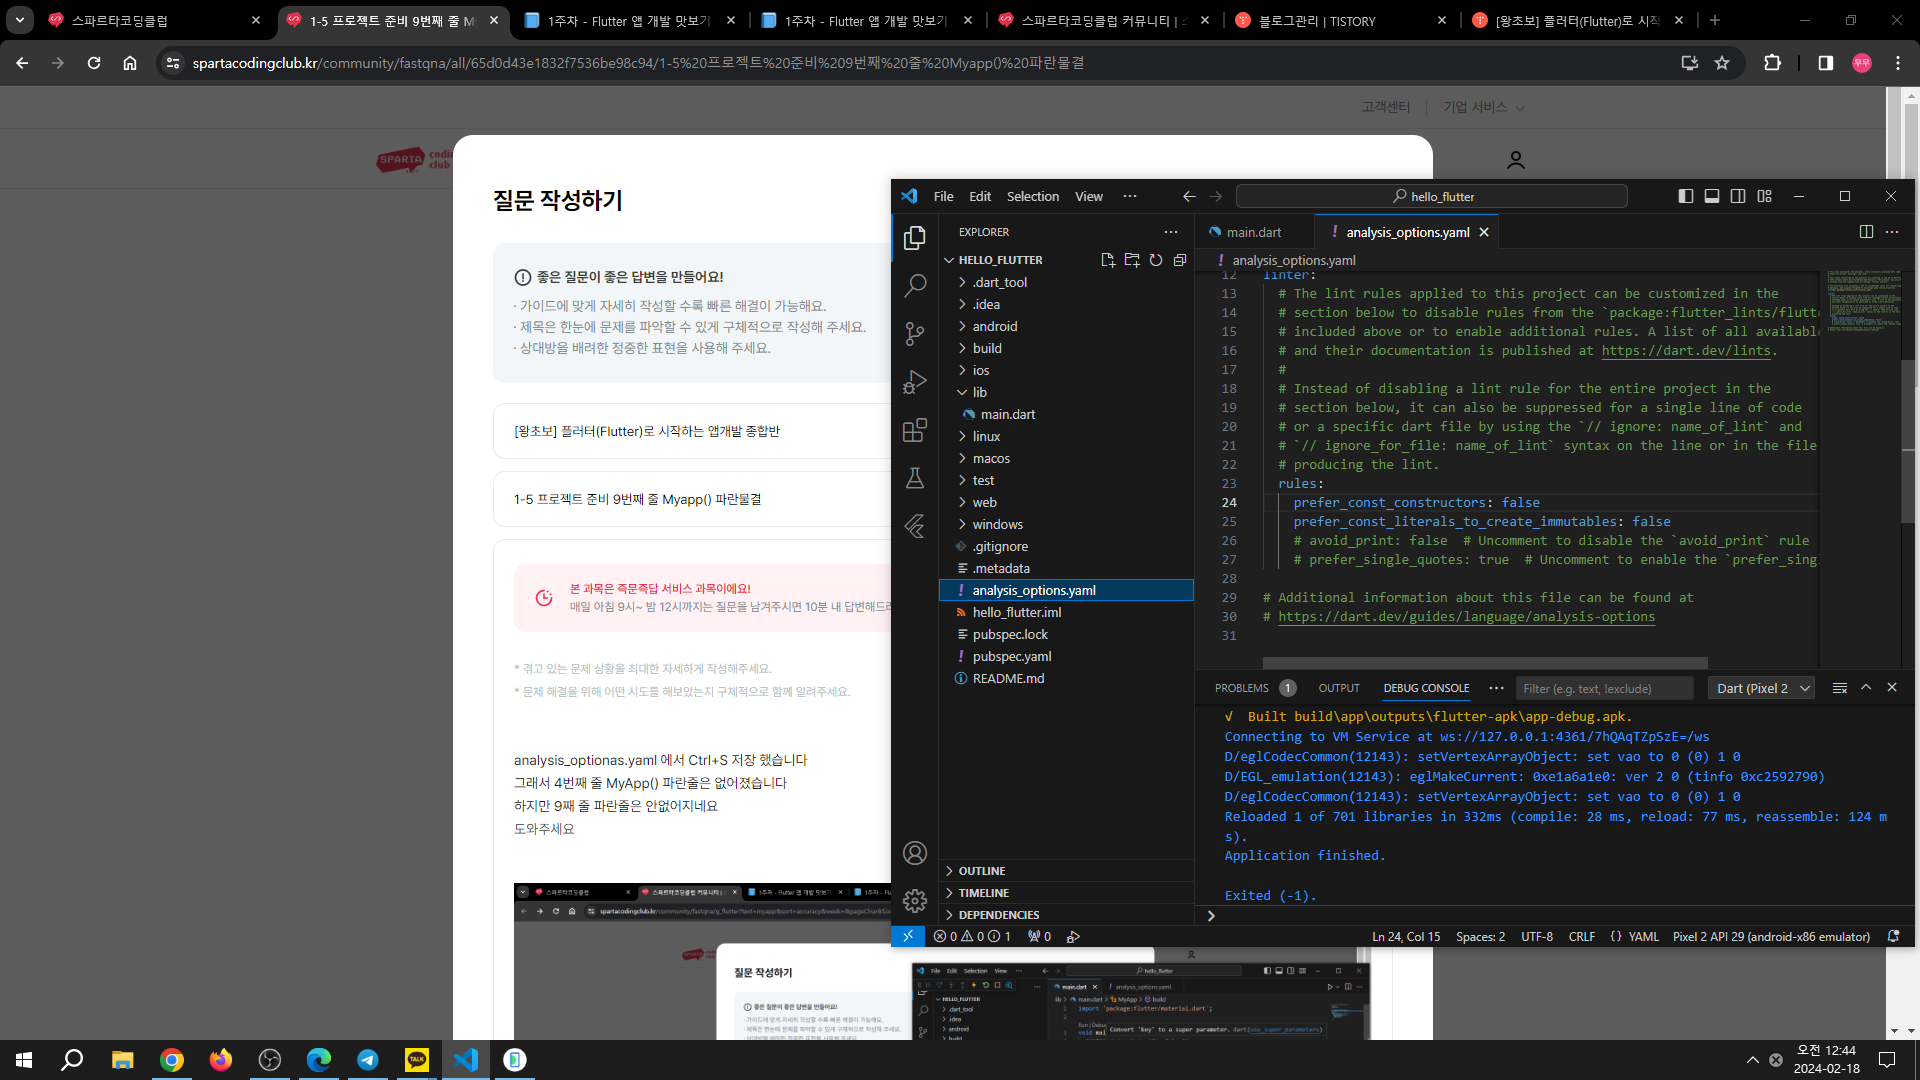
Task: Click the editor horizontal scrollbar
Action: (x=1485, y=663)
